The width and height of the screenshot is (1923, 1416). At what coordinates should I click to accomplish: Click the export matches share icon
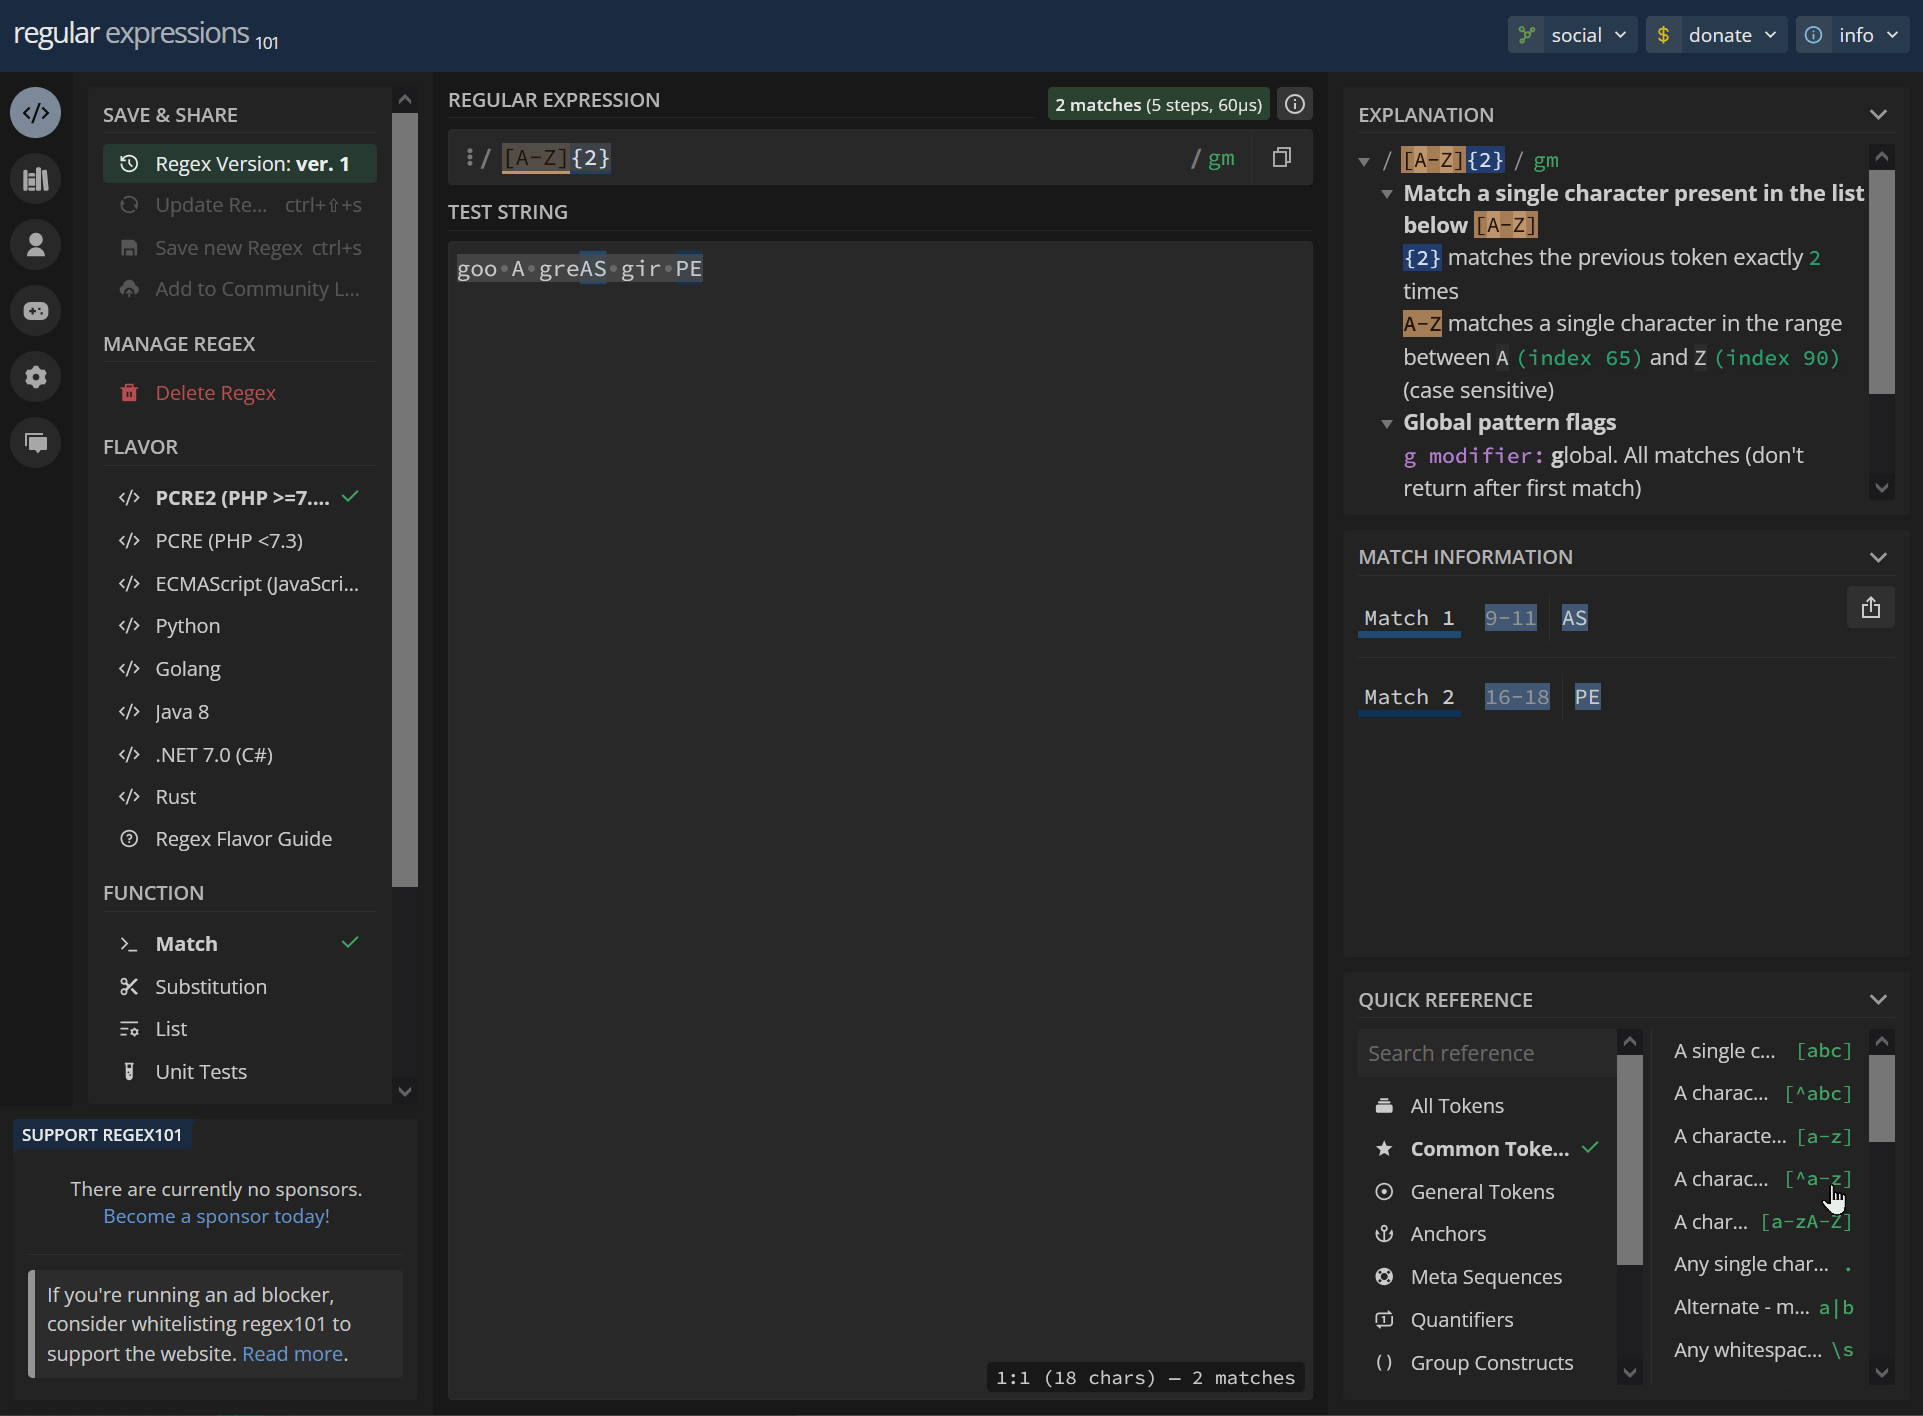[1870, 608]
